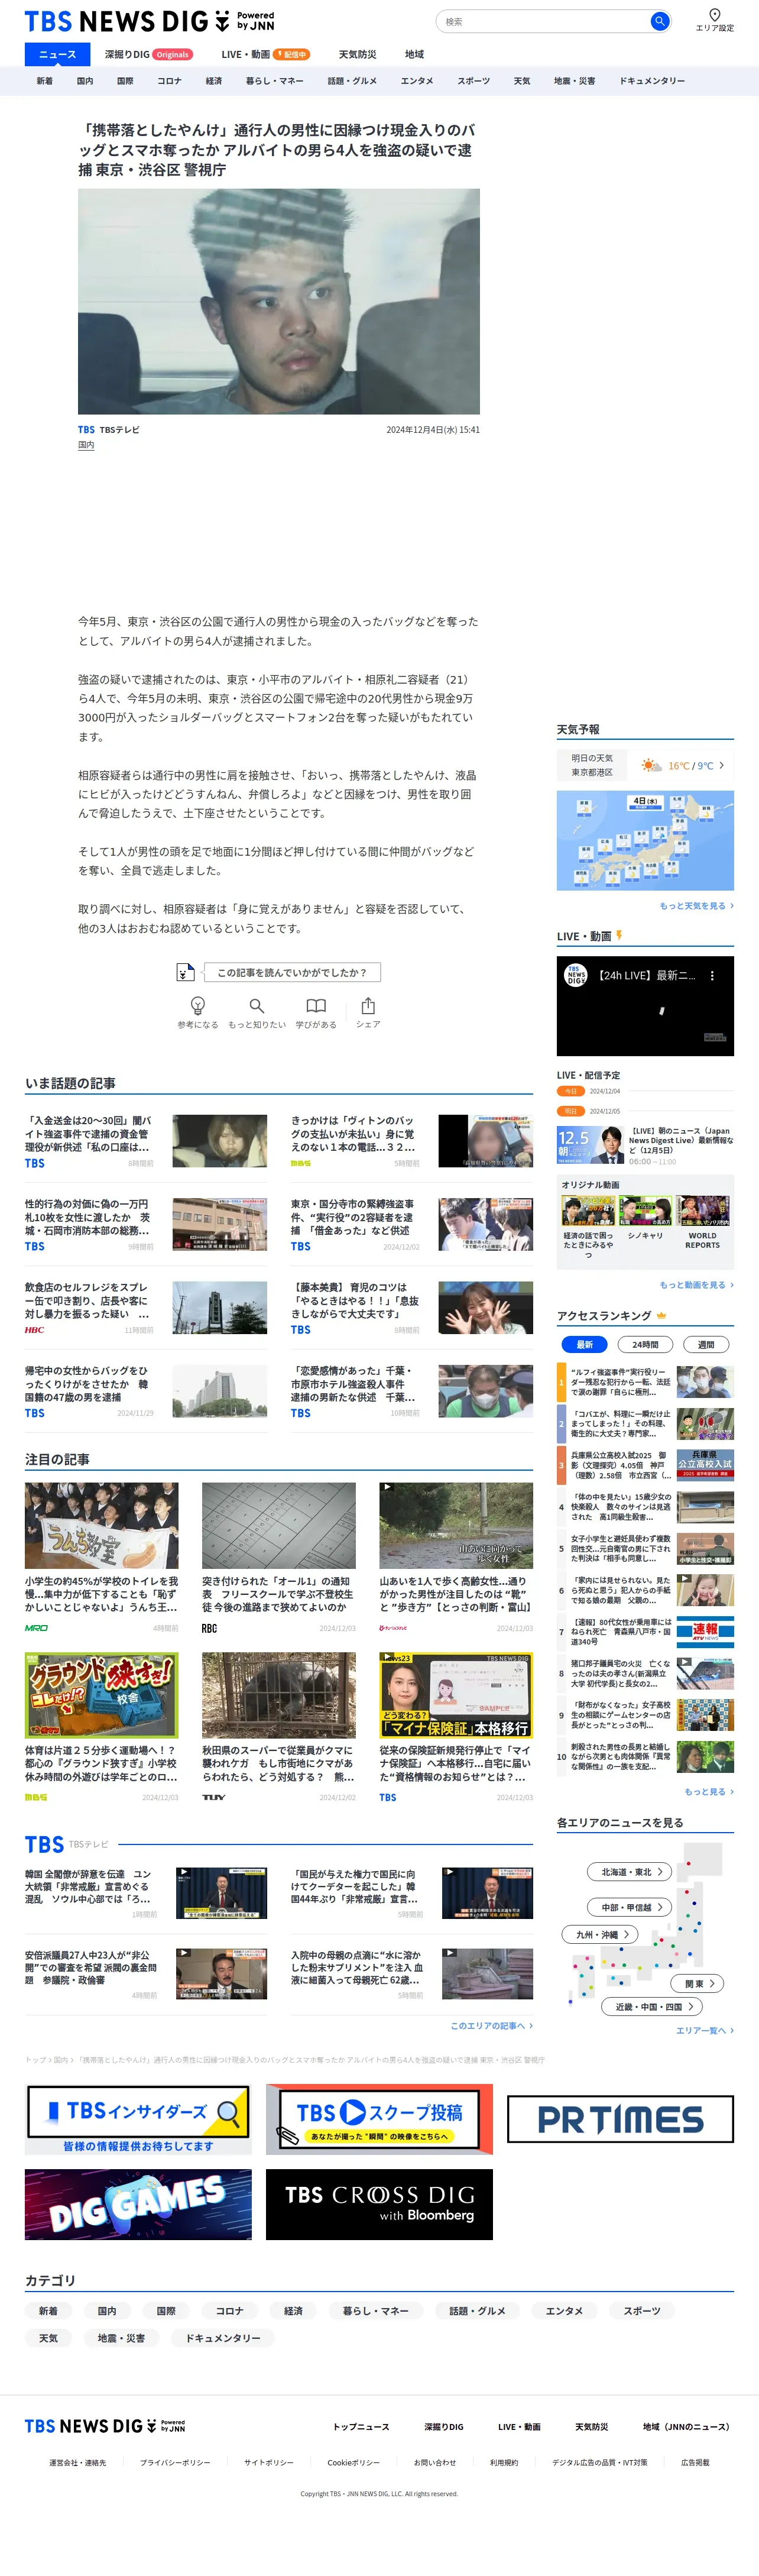Select ドキュメンタリー in the top category bar
The width and height of the screenshot is (759, 2576).
[x=652, y=81]
